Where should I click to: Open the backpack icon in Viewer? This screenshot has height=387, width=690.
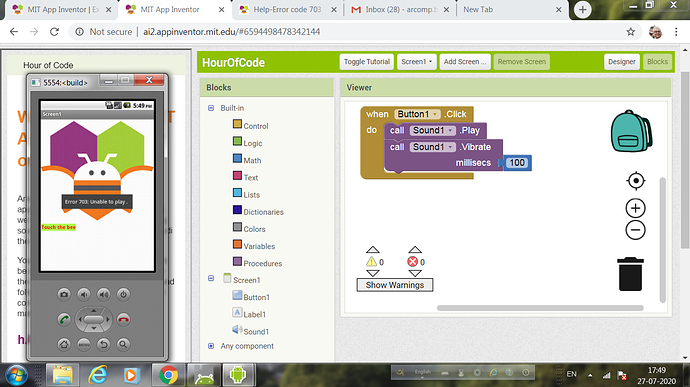coord(631,131)
